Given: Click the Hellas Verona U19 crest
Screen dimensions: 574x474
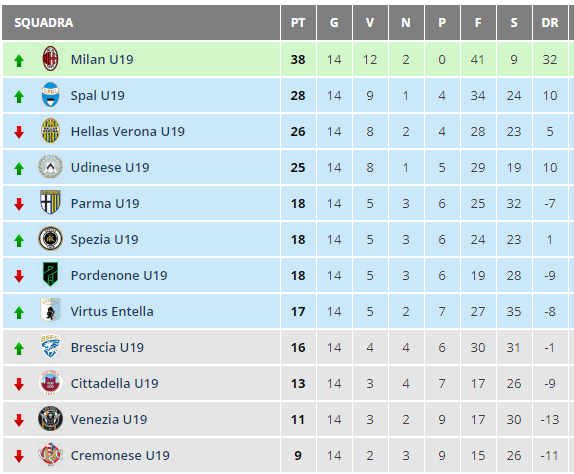Looking at the screenshot, I should point(50,130).
